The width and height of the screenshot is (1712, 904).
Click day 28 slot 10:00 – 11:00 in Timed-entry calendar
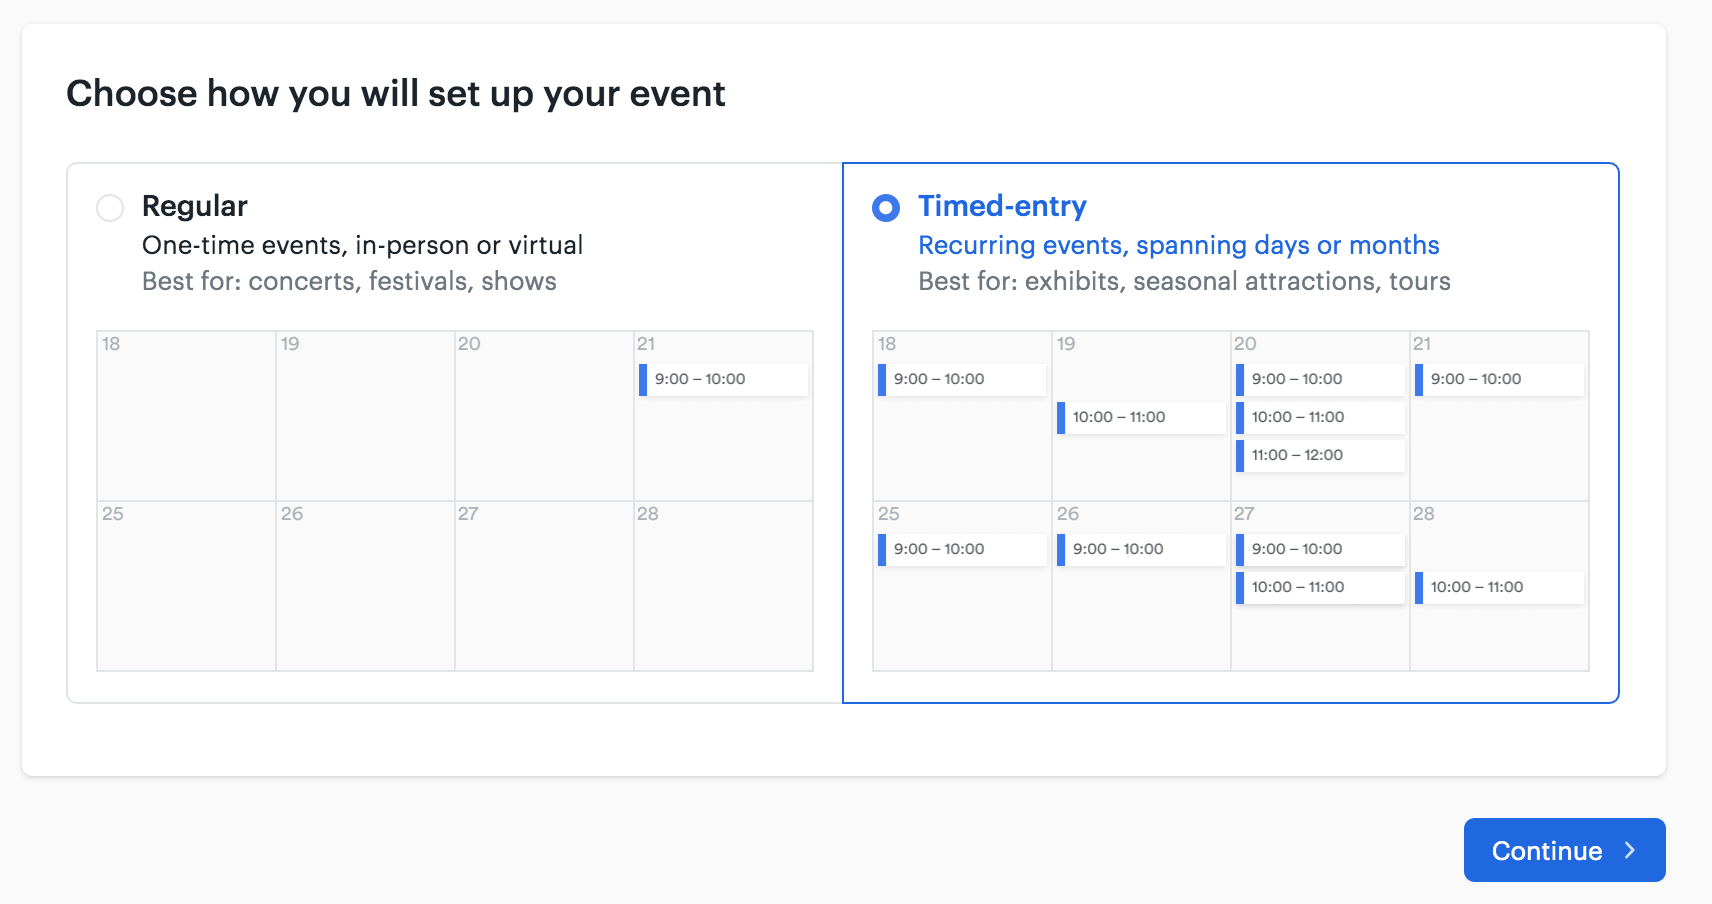point(1499,587)
